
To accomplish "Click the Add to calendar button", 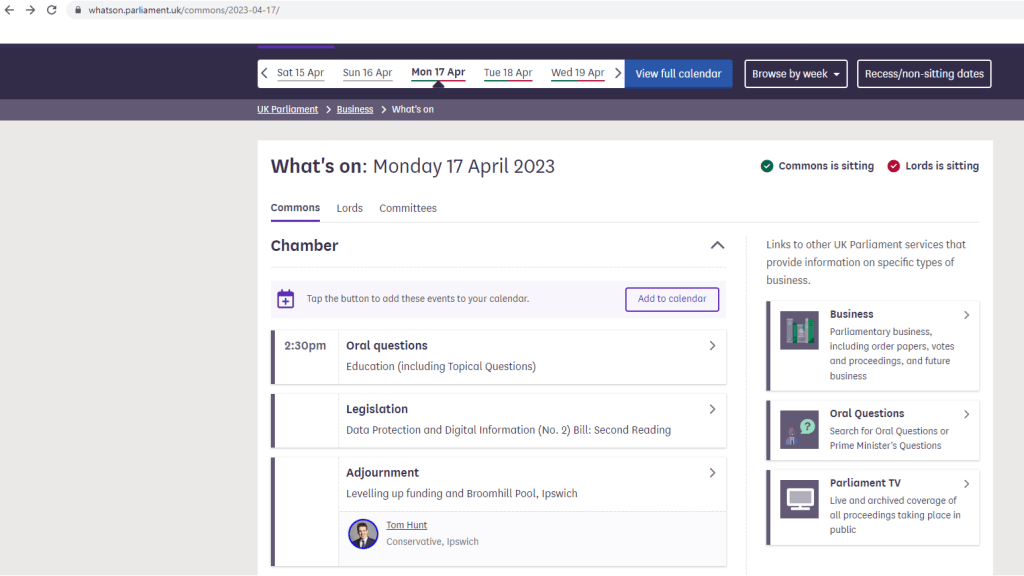I will click(x=672, y=299).
